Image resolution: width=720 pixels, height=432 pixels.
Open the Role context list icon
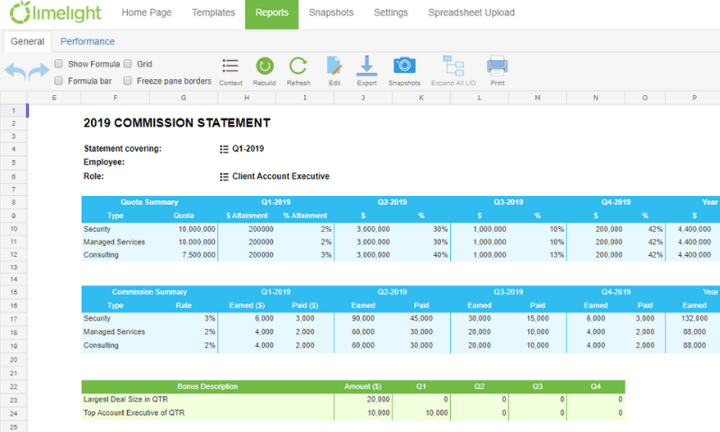(x=224, y=177)
